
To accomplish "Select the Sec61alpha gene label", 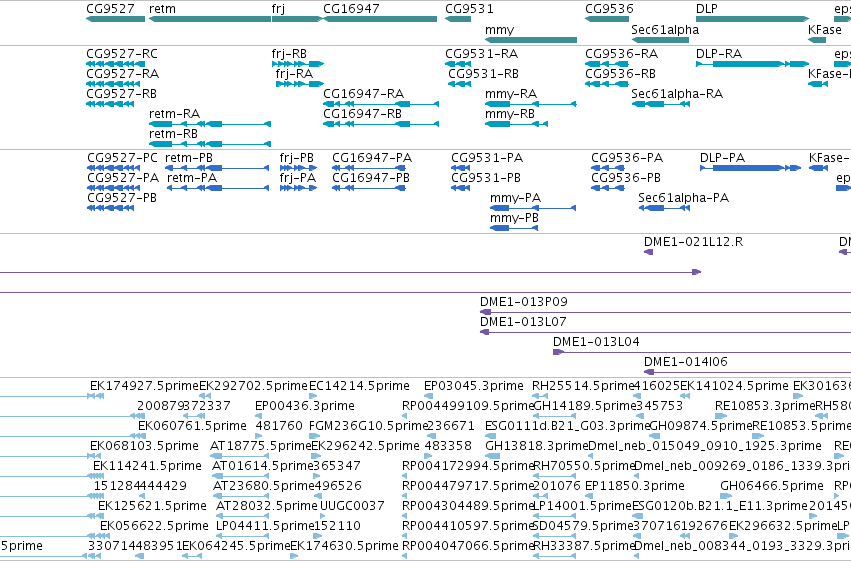I will pyautogui.click(x=665, y=29).
